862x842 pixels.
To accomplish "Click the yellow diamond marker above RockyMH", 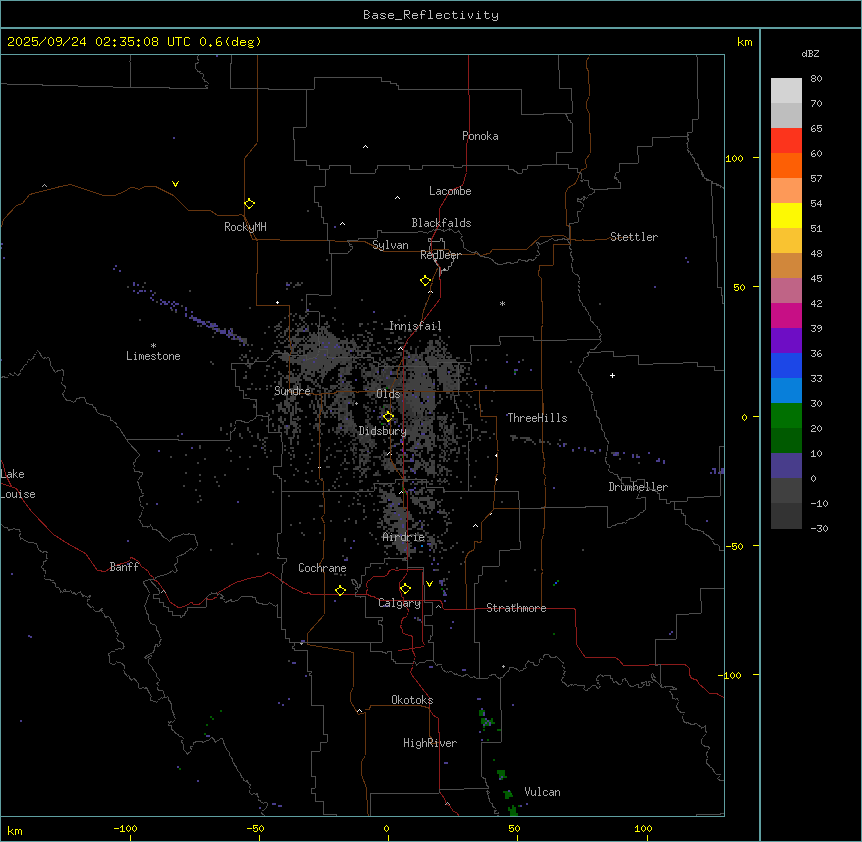I will [249, 203].
